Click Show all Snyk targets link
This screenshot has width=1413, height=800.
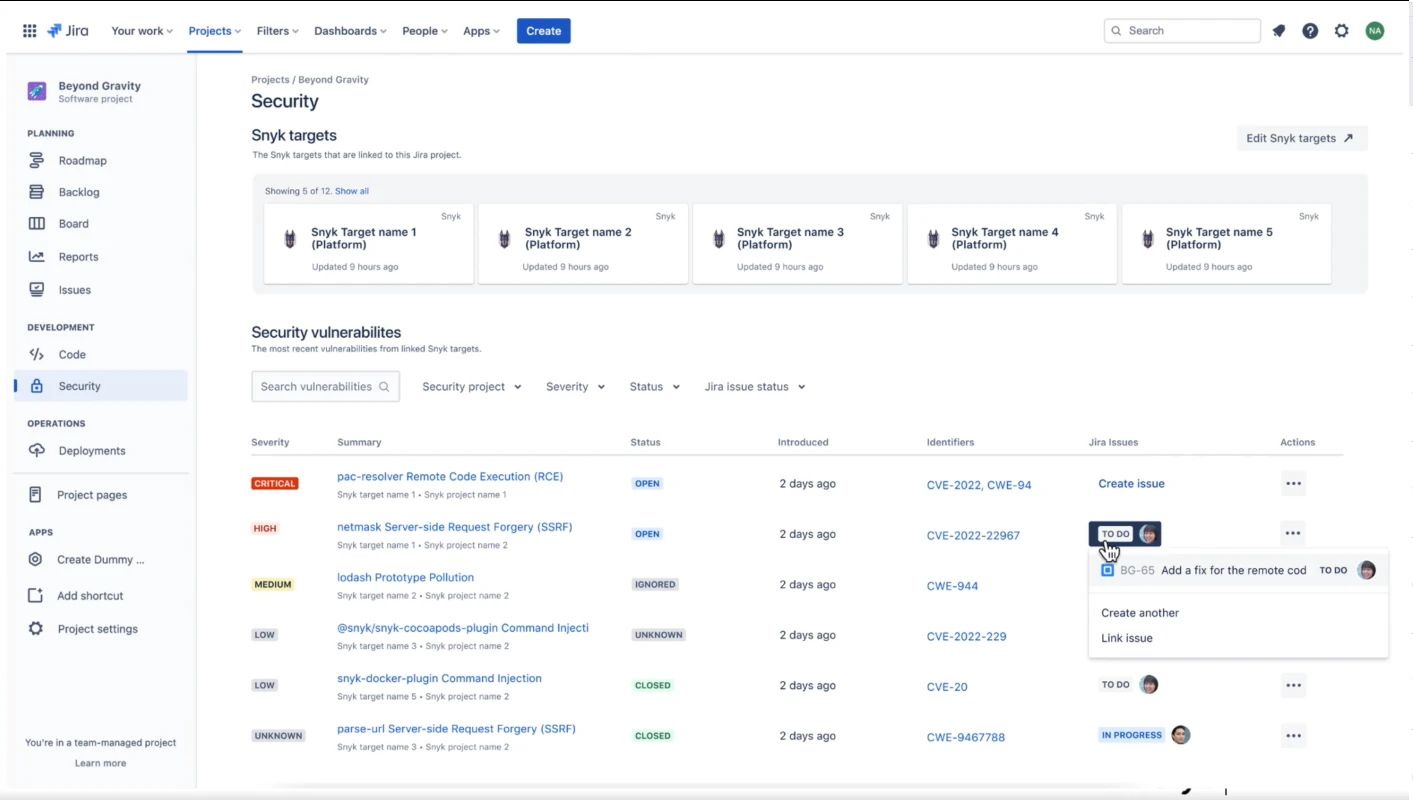click(x=352, y=191)
